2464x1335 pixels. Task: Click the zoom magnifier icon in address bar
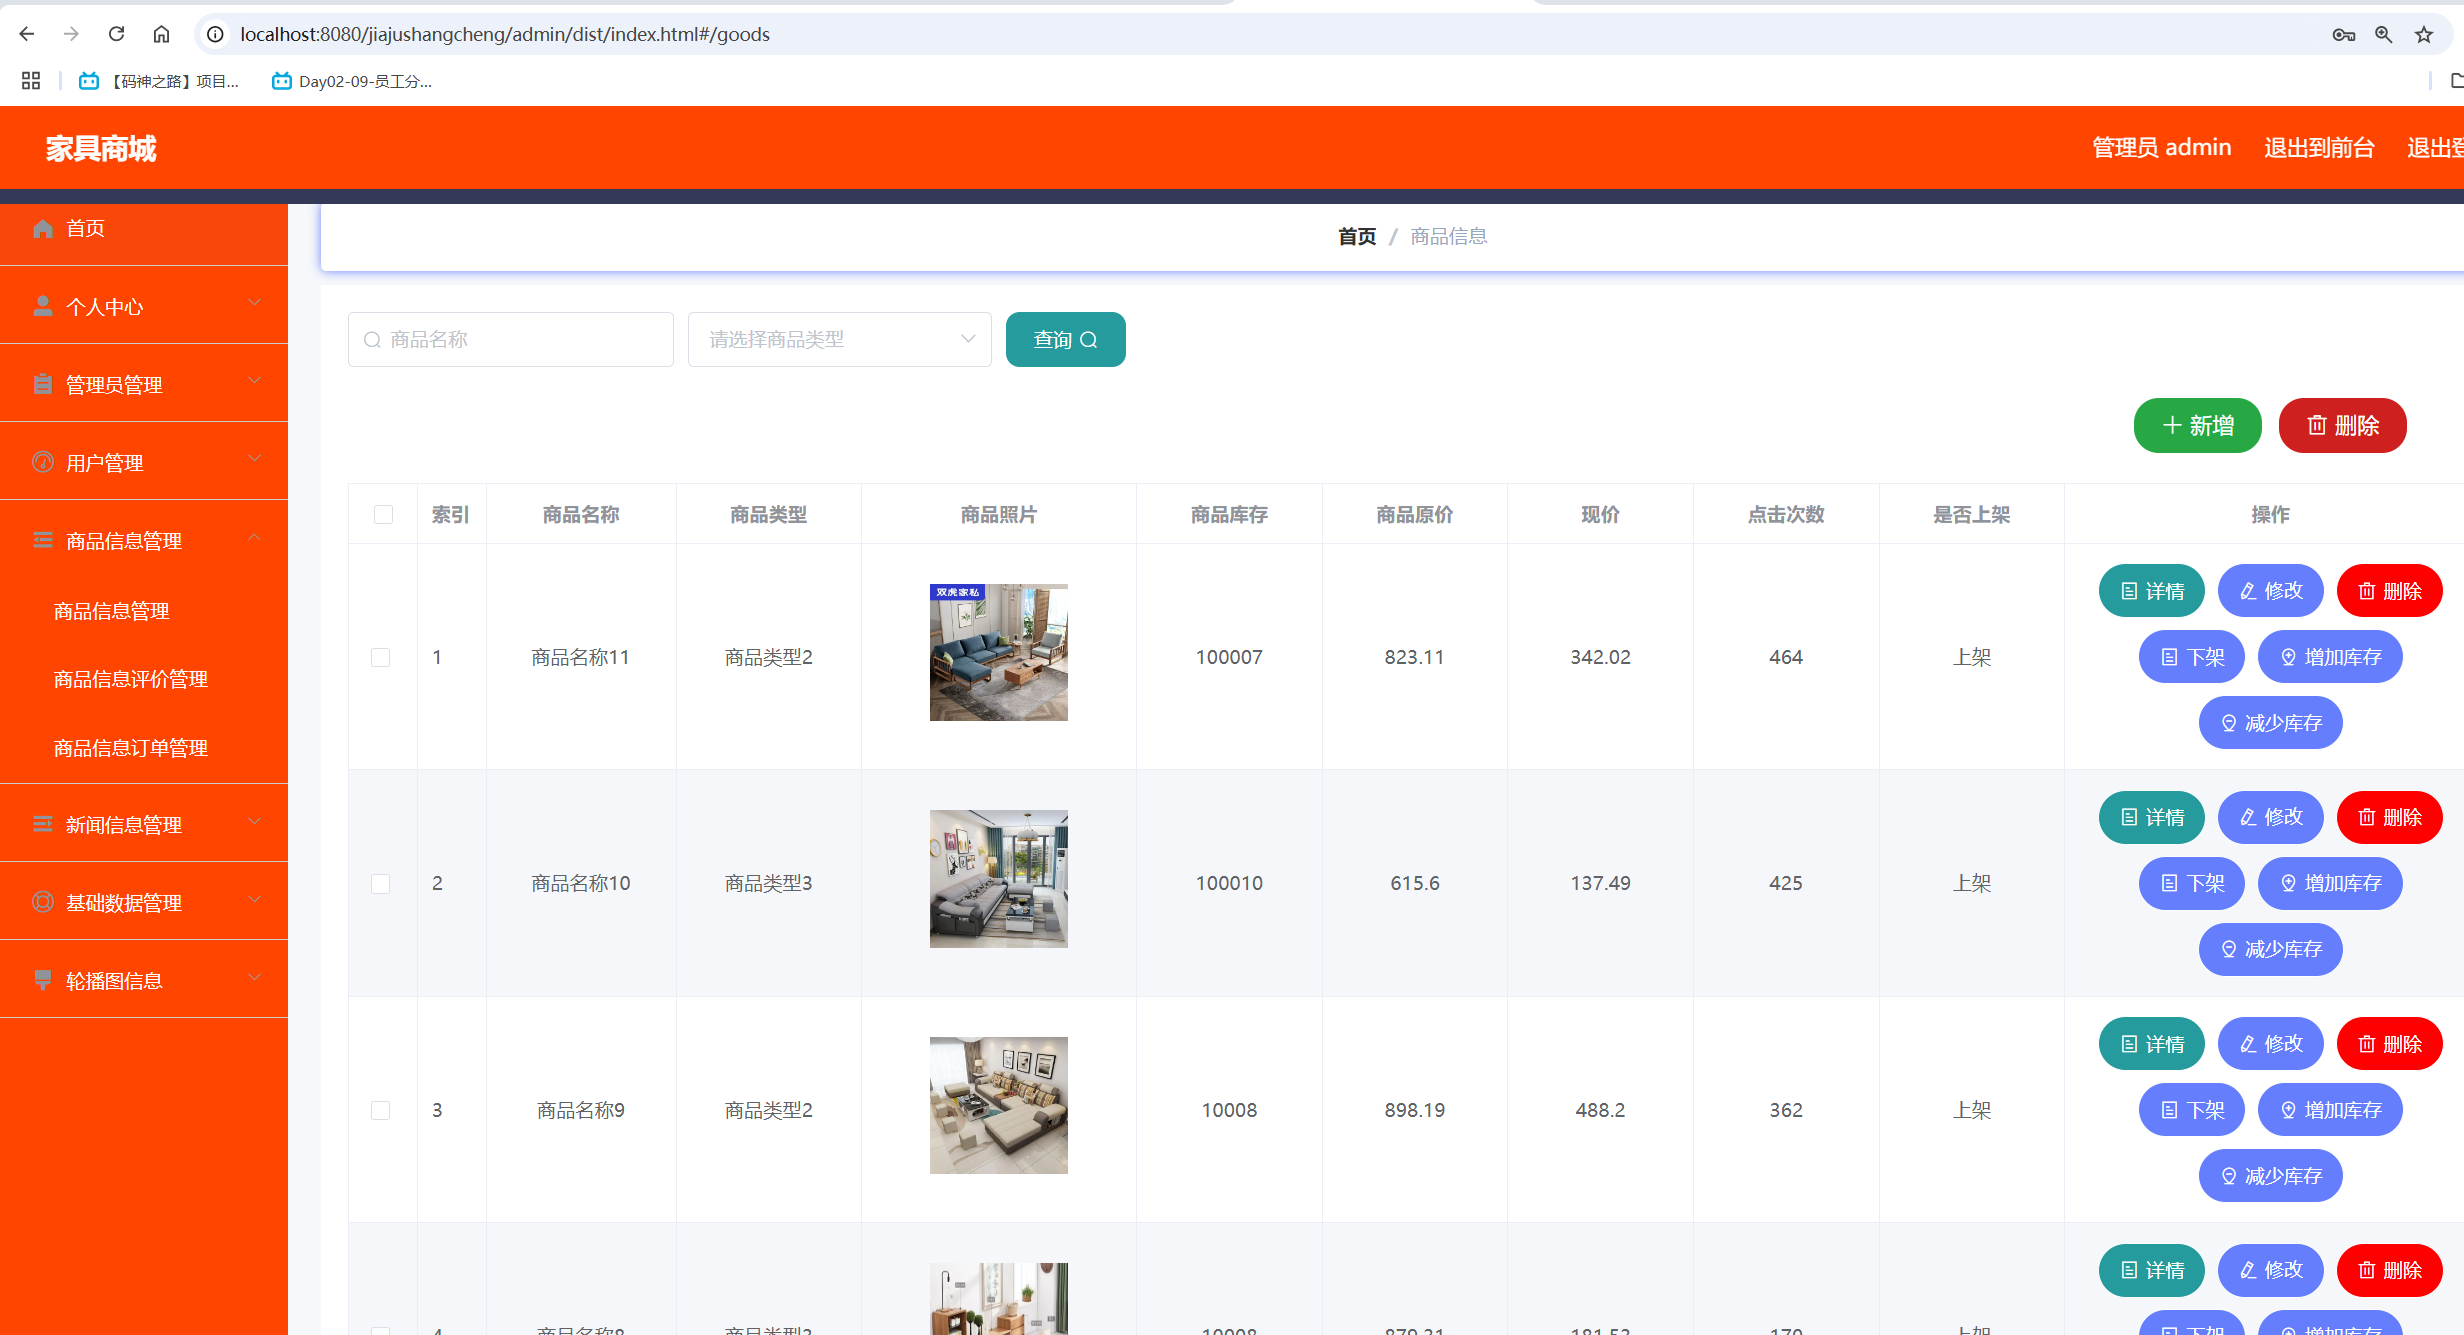point(2383,35)
